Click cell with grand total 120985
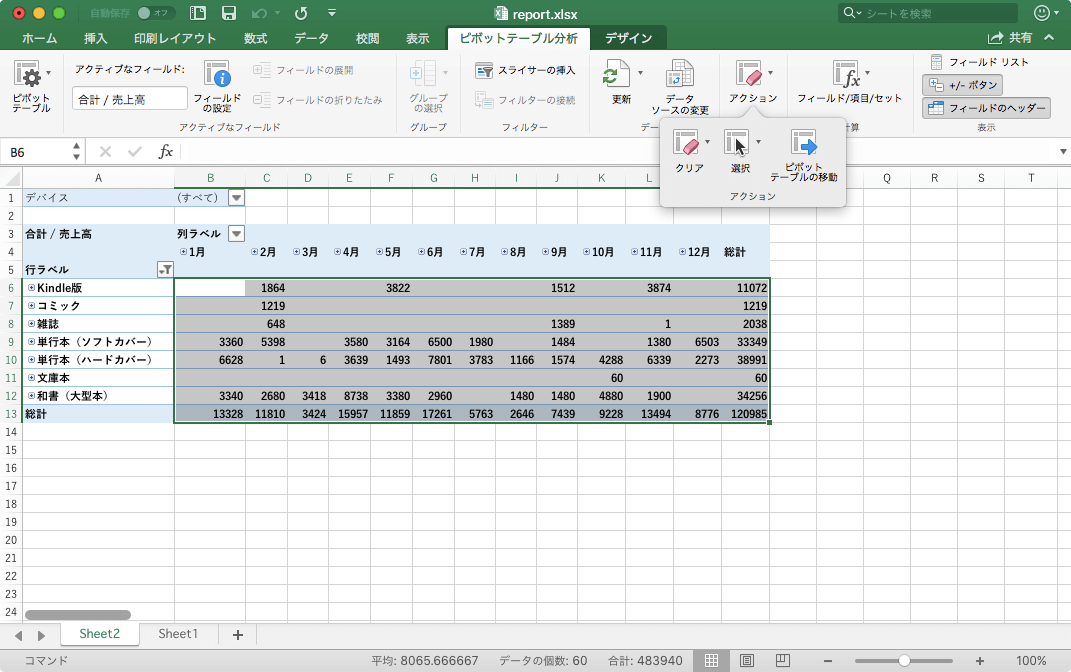Screen dimensions: 1071x672 click(x=745, y=414)
